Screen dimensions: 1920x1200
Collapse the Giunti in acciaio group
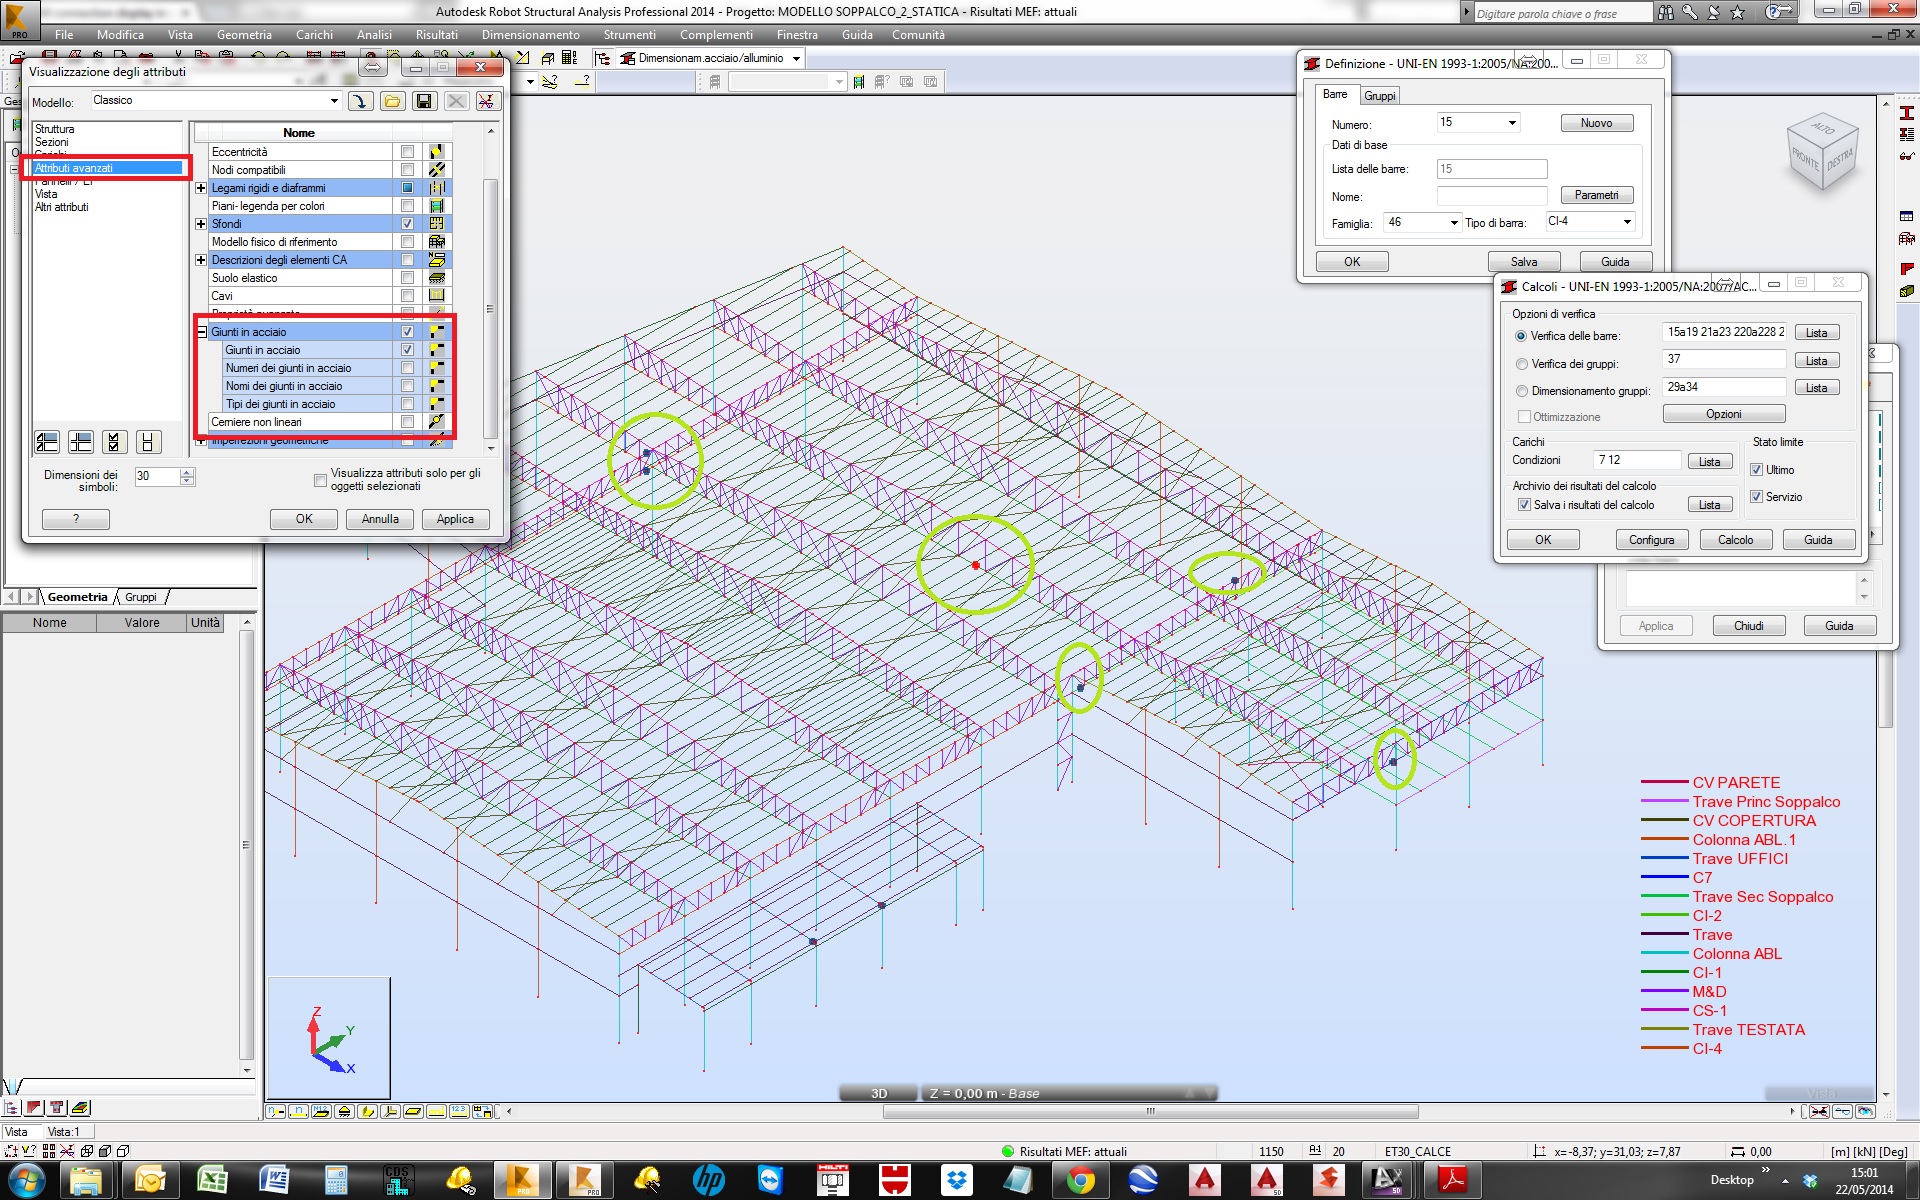(x=201, y=332)
